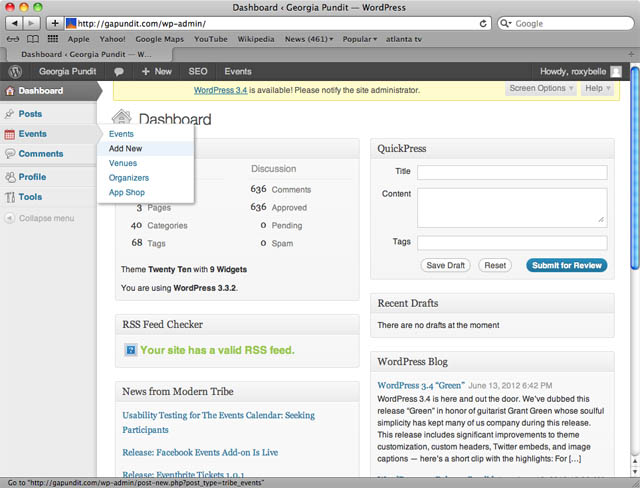Click the site favicon in address bar
This screenshot has height=488, width=640.
[x=71, y=23]
